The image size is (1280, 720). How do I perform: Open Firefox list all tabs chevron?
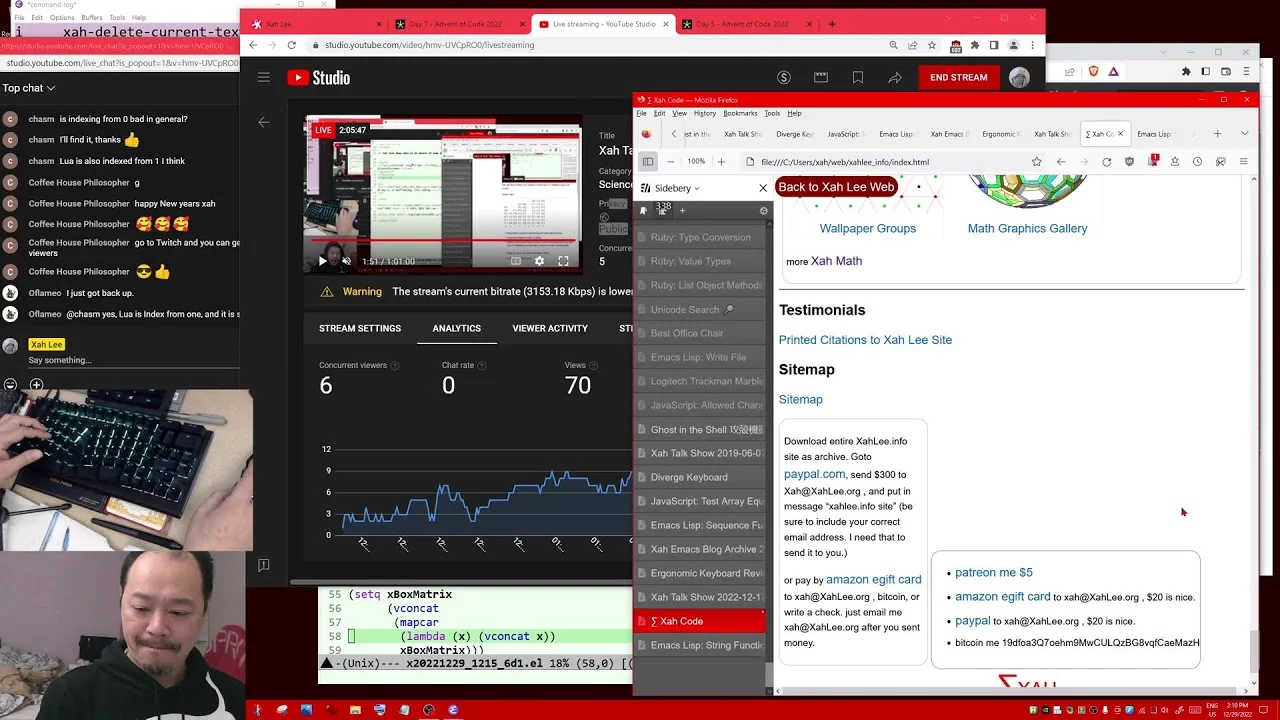tap(1244, 133)
